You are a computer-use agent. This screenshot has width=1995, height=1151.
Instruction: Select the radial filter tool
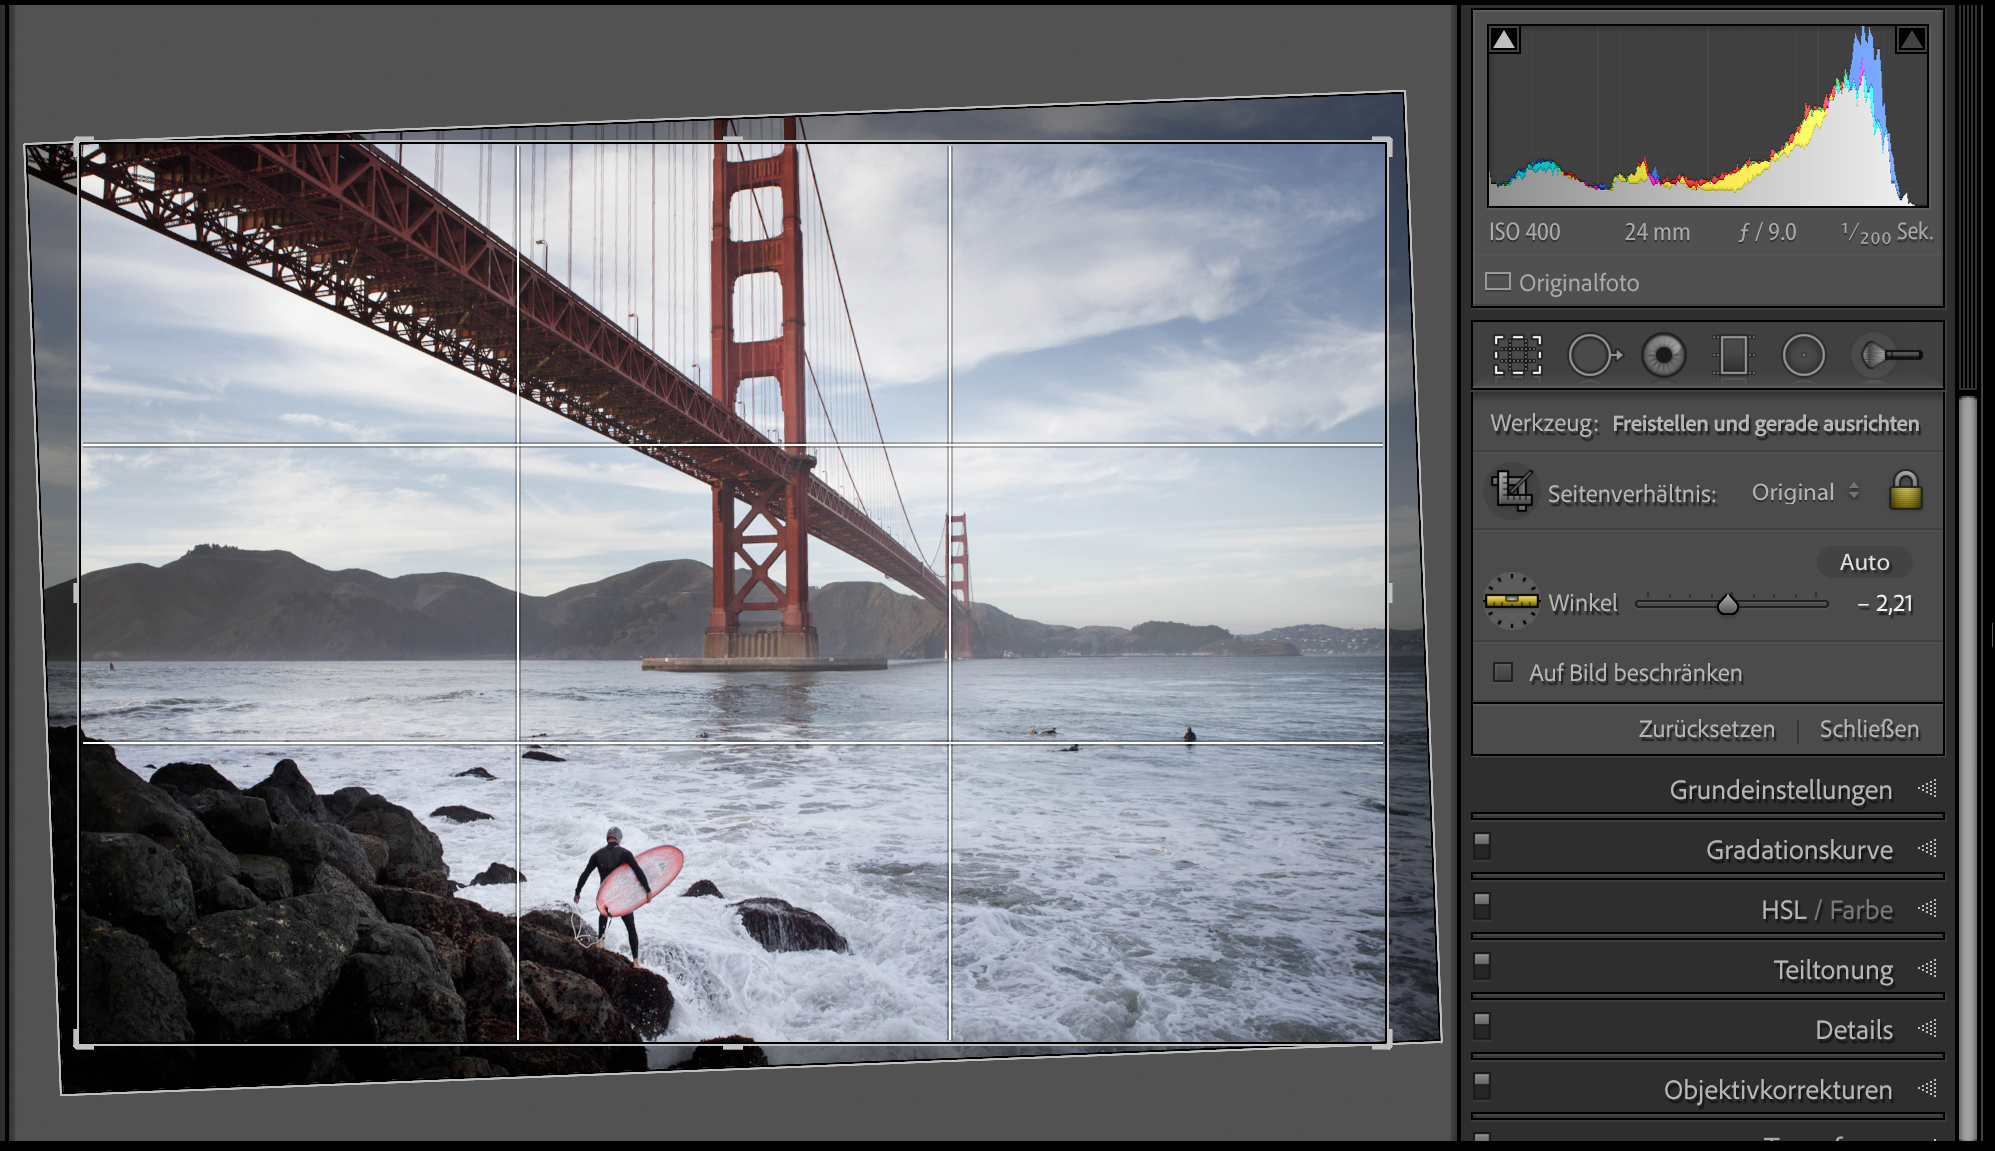pos(1803,356)
